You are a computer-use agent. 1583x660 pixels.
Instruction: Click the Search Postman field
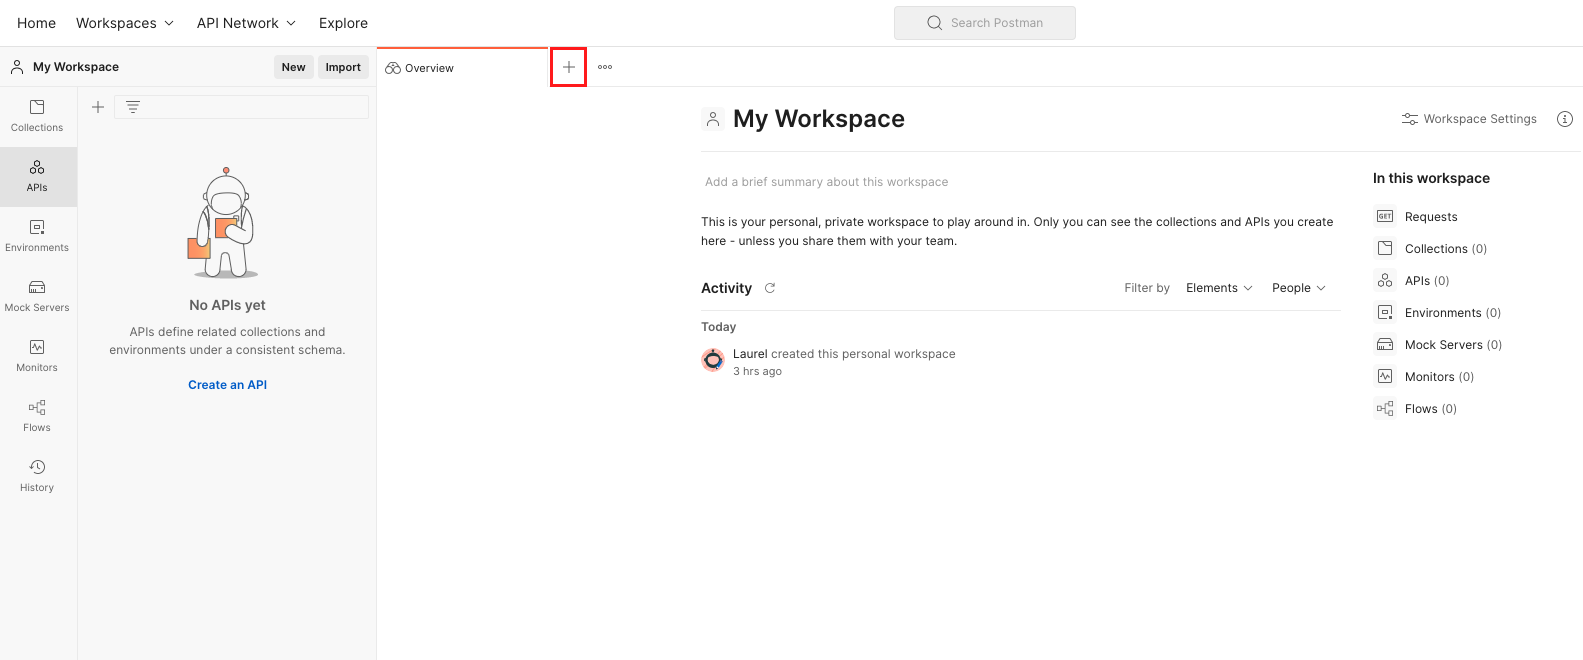985,23
